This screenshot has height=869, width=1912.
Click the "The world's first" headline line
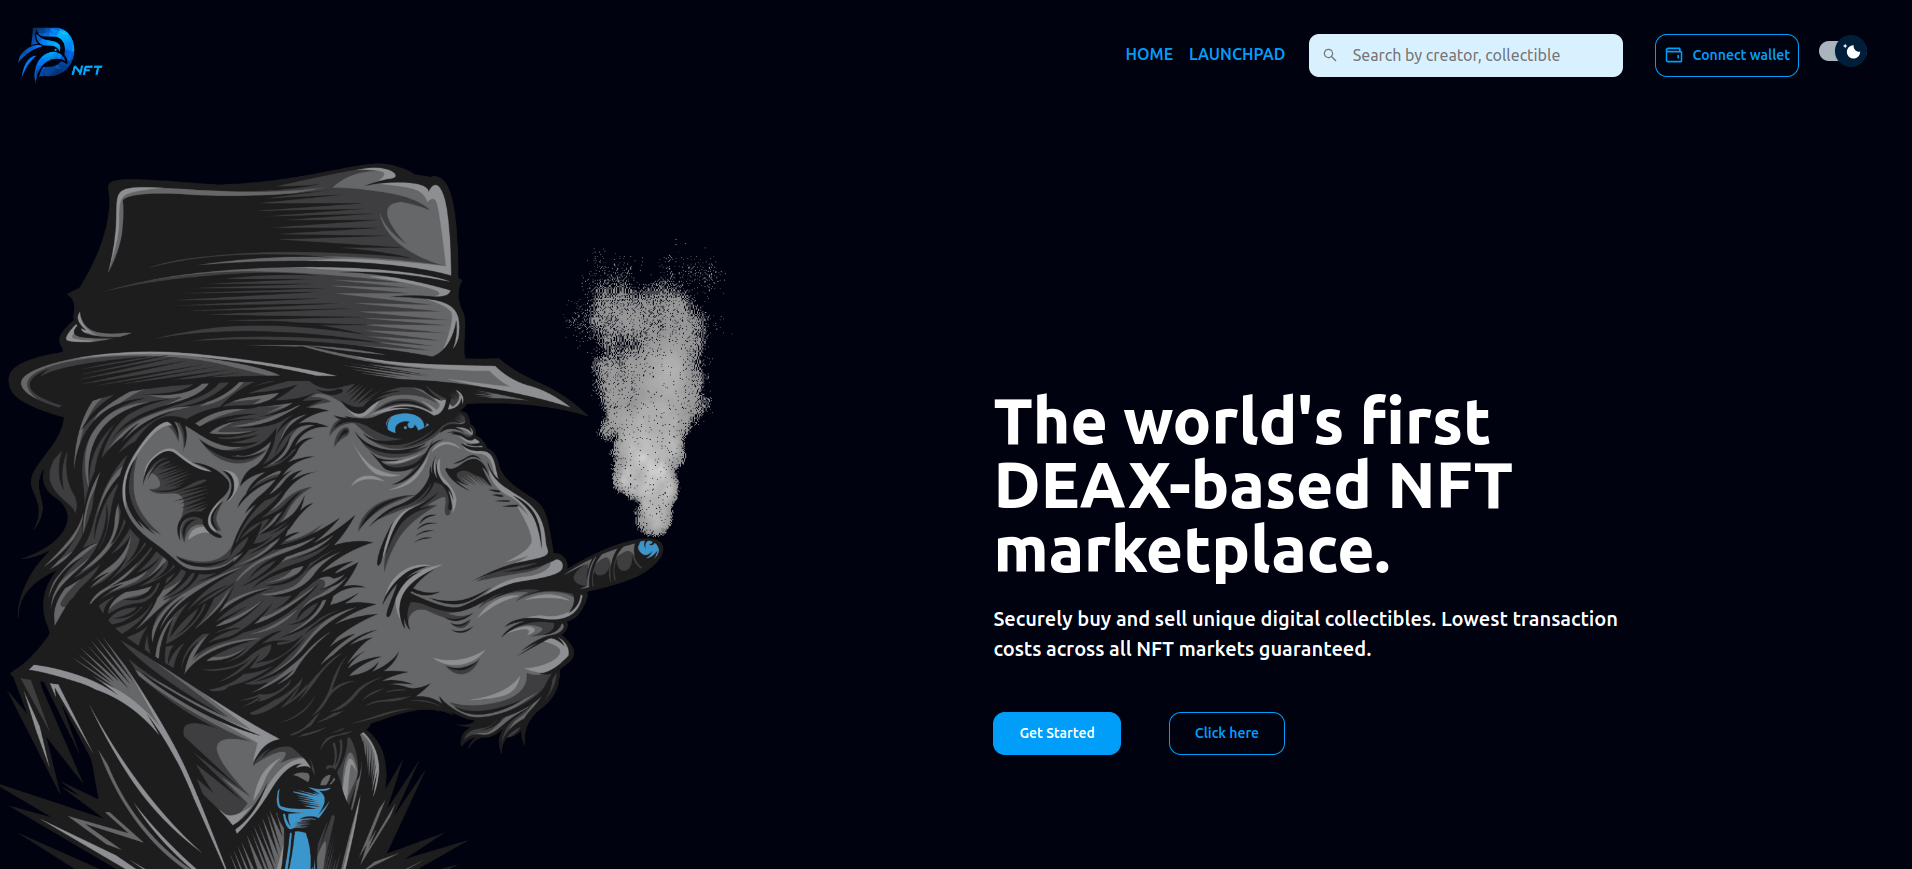coord(1242,421)
